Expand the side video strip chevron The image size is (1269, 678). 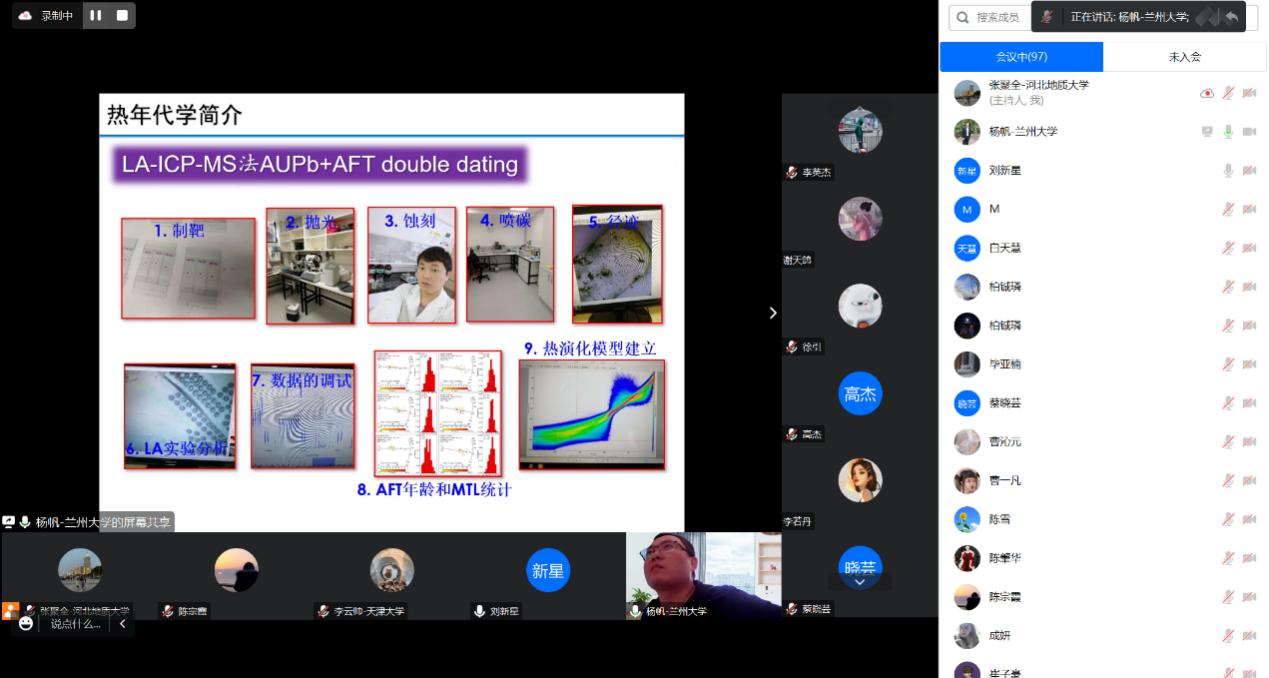(772, 313)
